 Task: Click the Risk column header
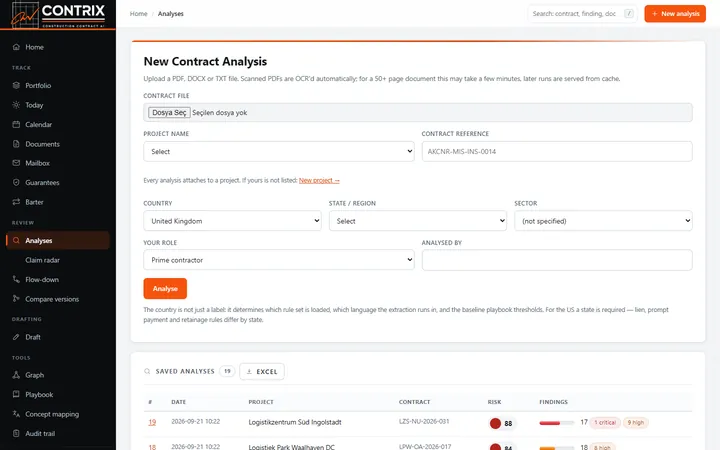point(494,402)
